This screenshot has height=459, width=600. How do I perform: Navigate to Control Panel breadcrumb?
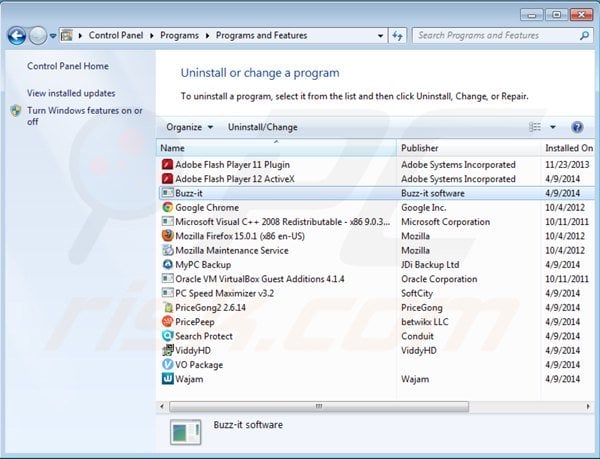click(x=116, y=36)
